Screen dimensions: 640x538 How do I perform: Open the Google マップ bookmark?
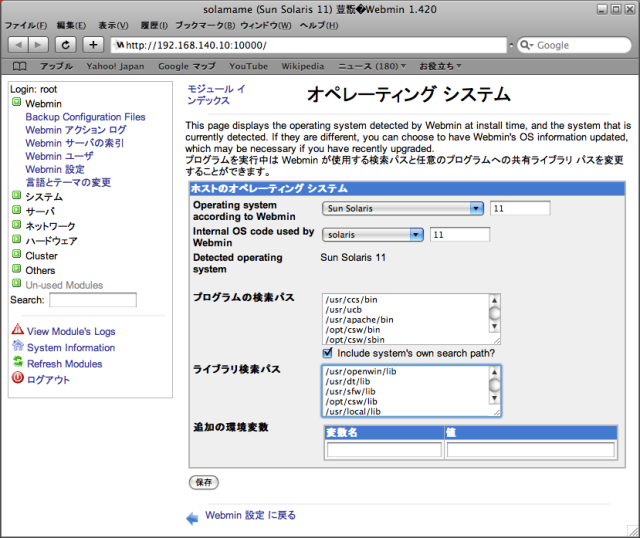point(187,66)
